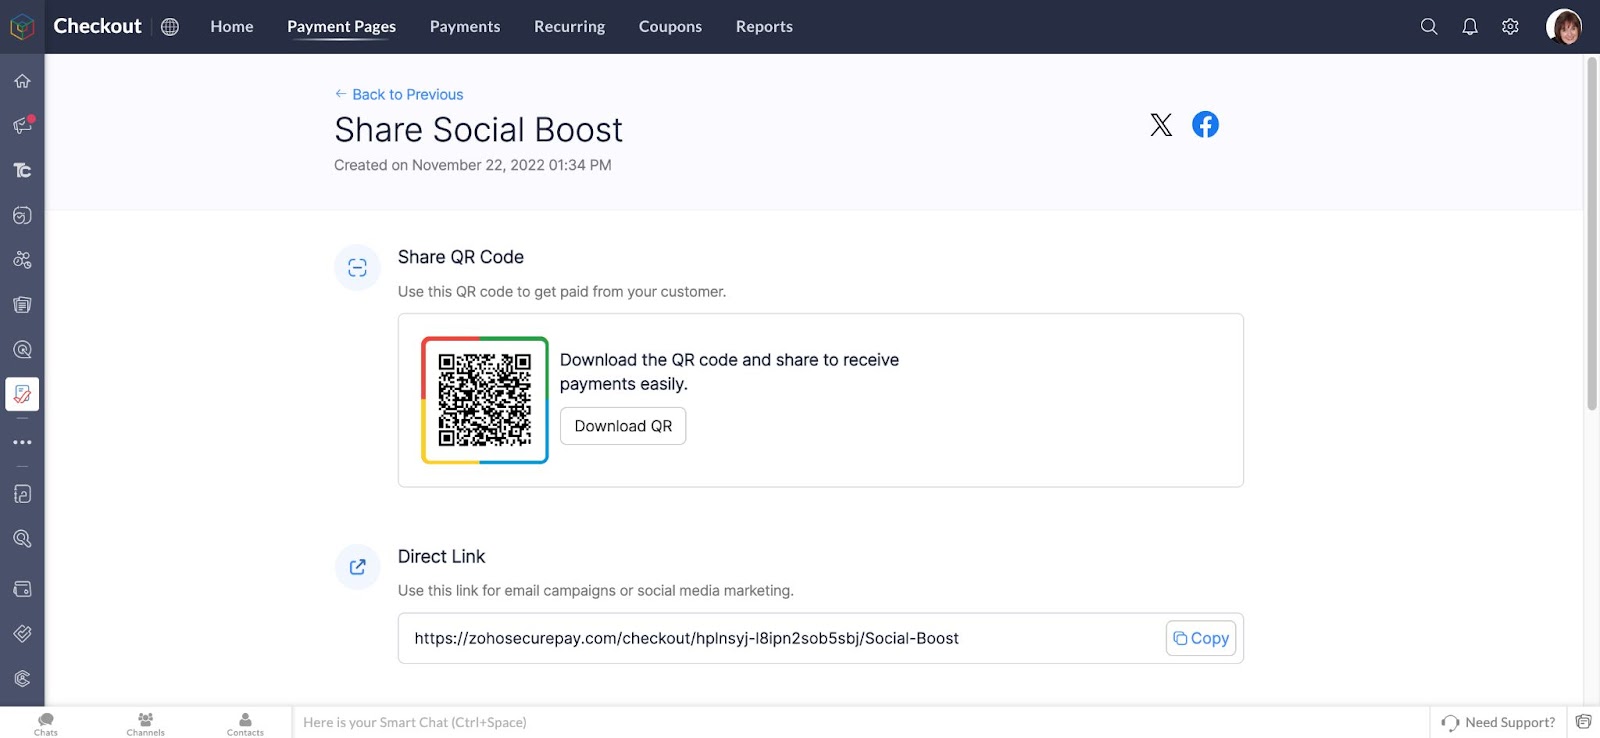Click Back to Previous link
This screenshot has height=738, width=1600.
399,94
